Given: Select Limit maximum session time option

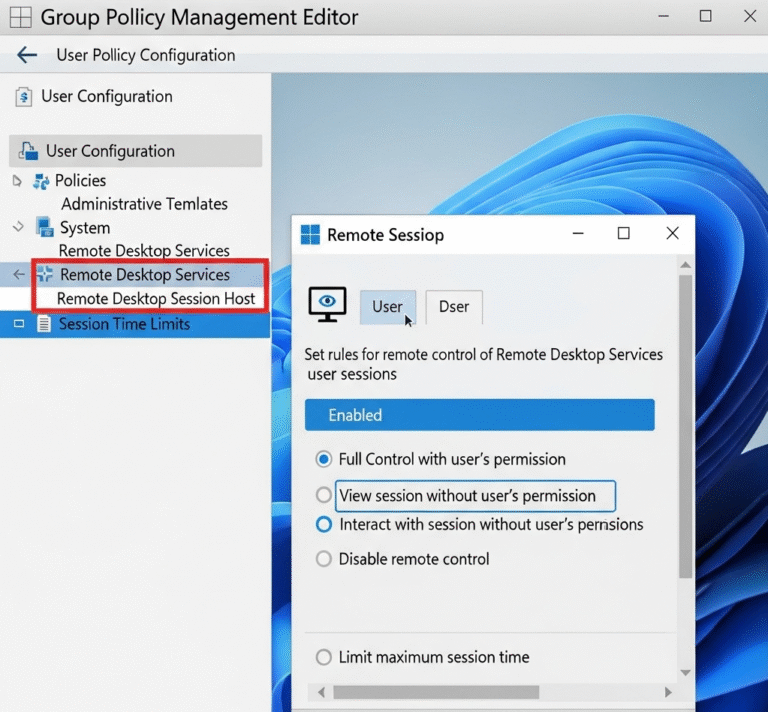Looking at the screenshot, I should (323, 657).
